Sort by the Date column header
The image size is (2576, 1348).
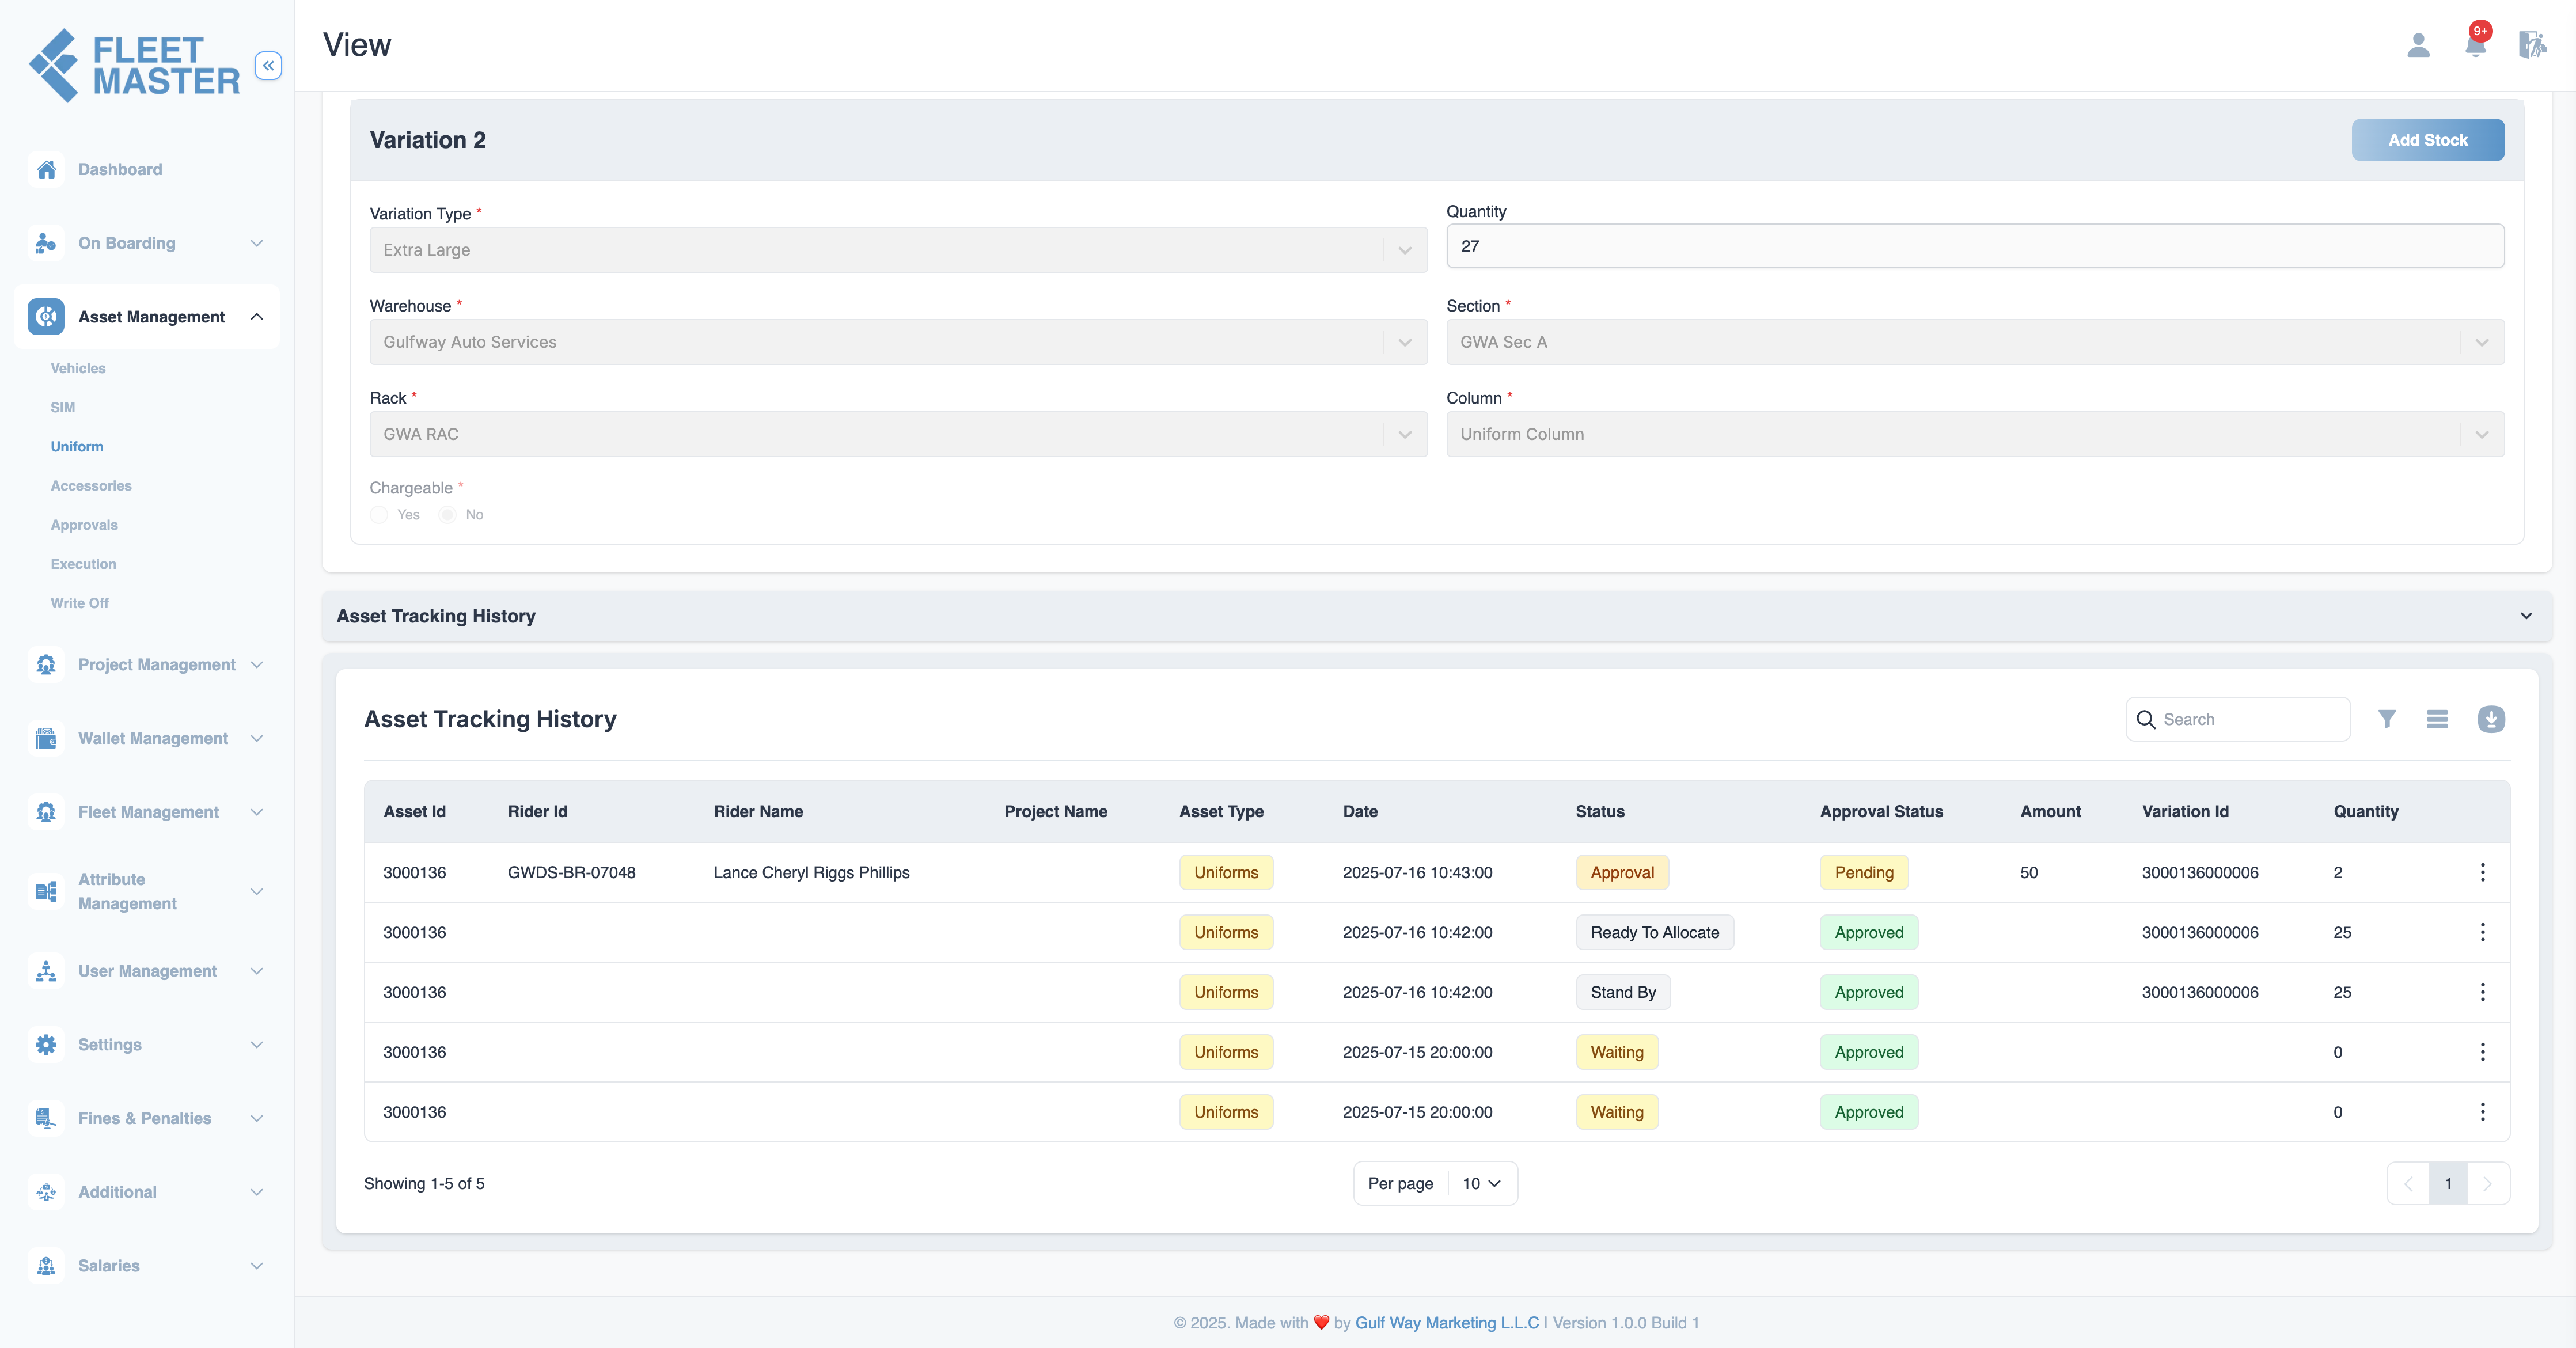point(1360,811)
